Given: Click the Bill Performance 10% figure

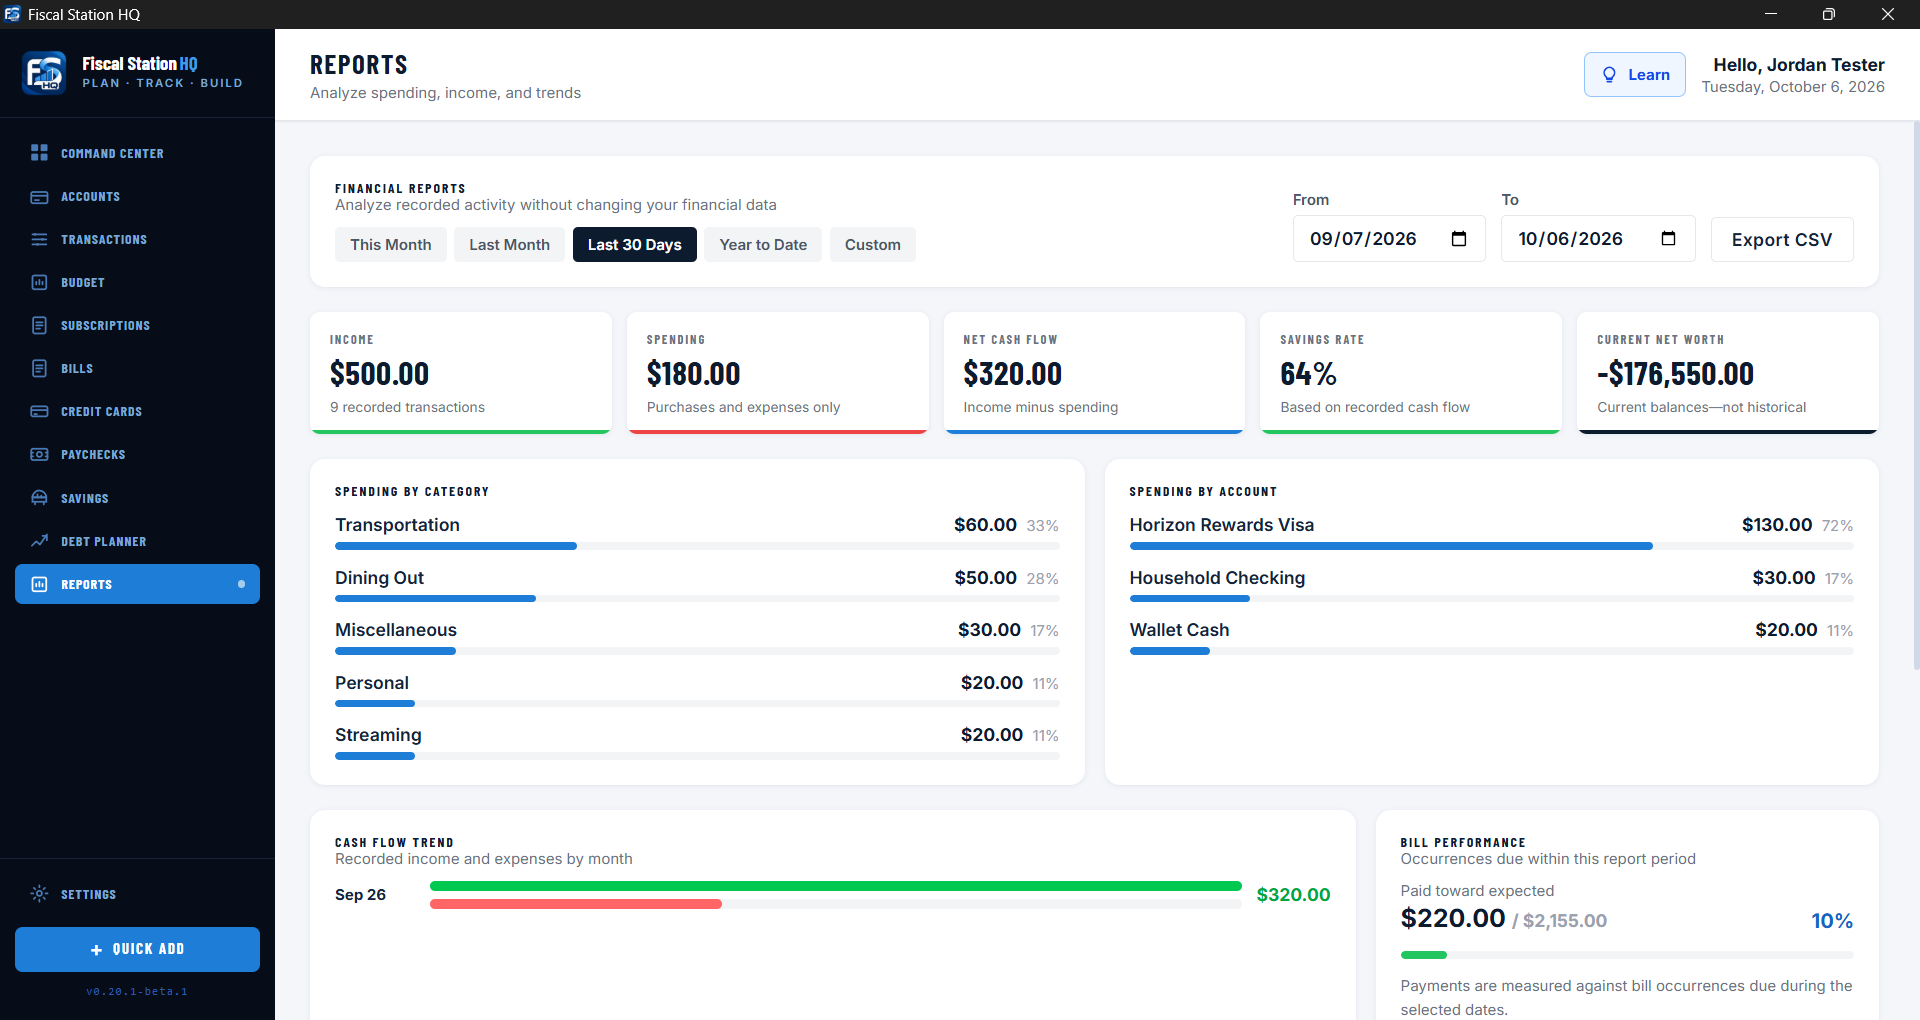Looking at the screenshot, I should [1832, 921].
